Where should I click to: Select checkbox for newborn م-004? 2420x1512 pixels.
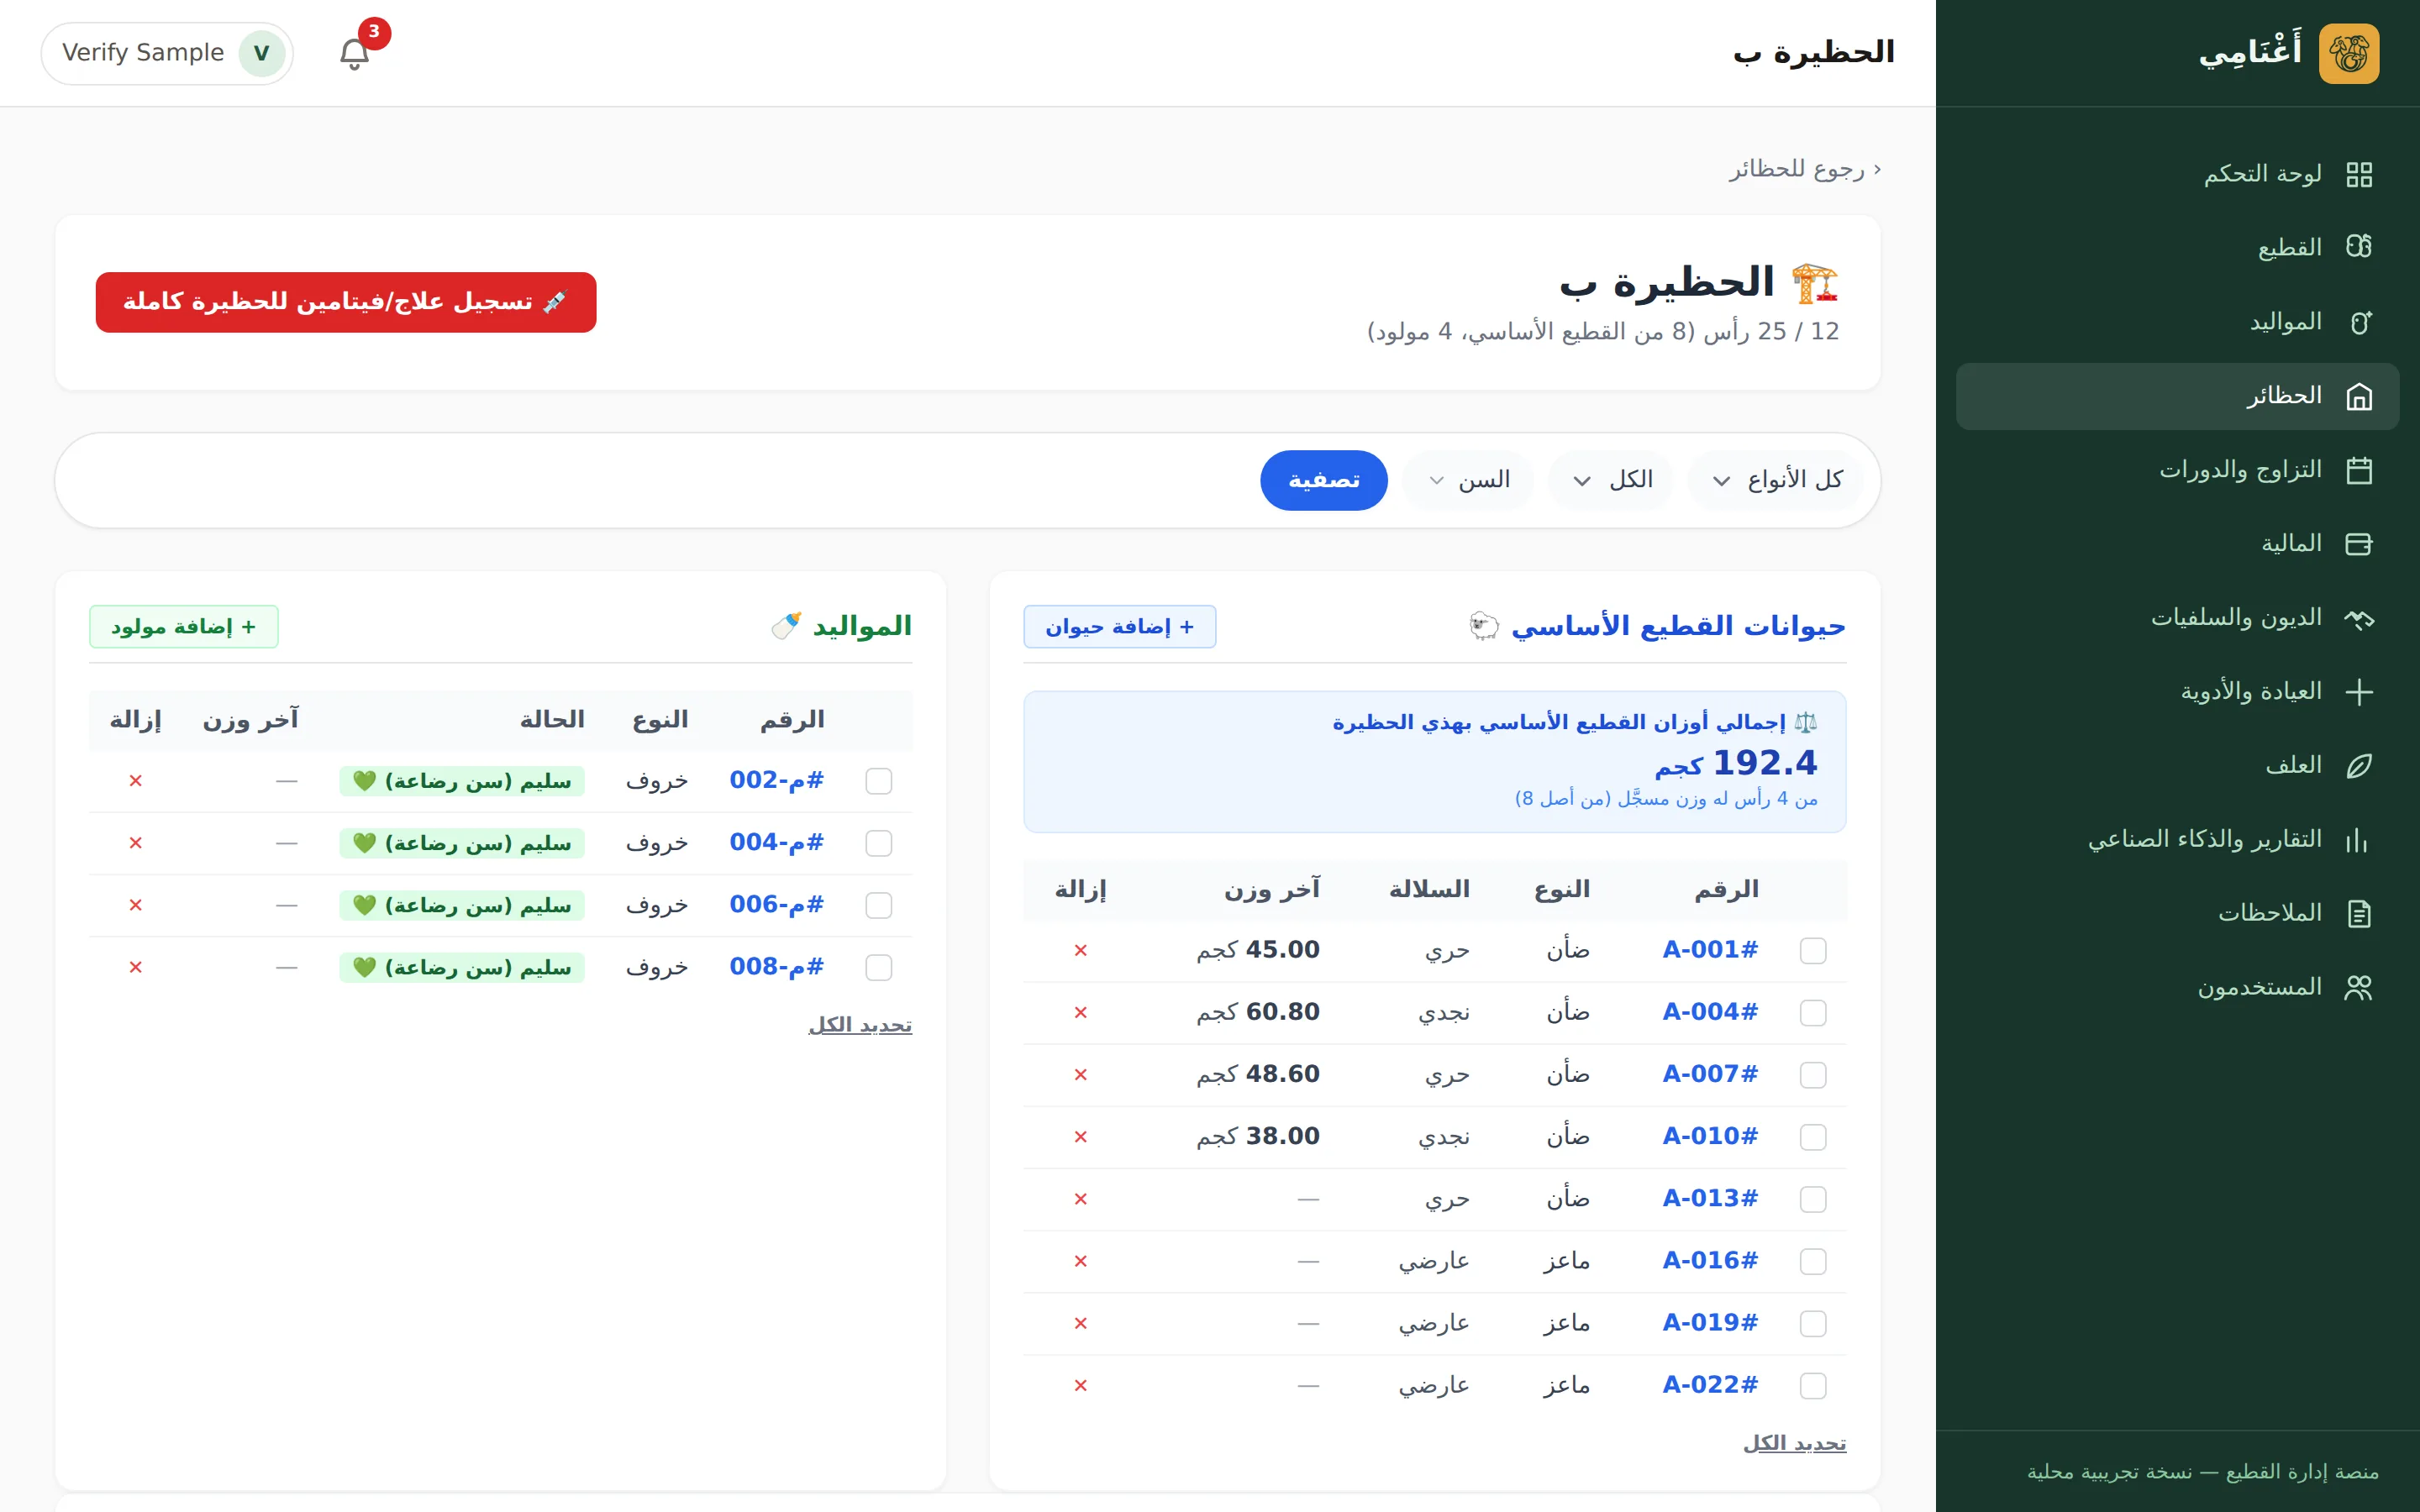click(x=878, y=843)
